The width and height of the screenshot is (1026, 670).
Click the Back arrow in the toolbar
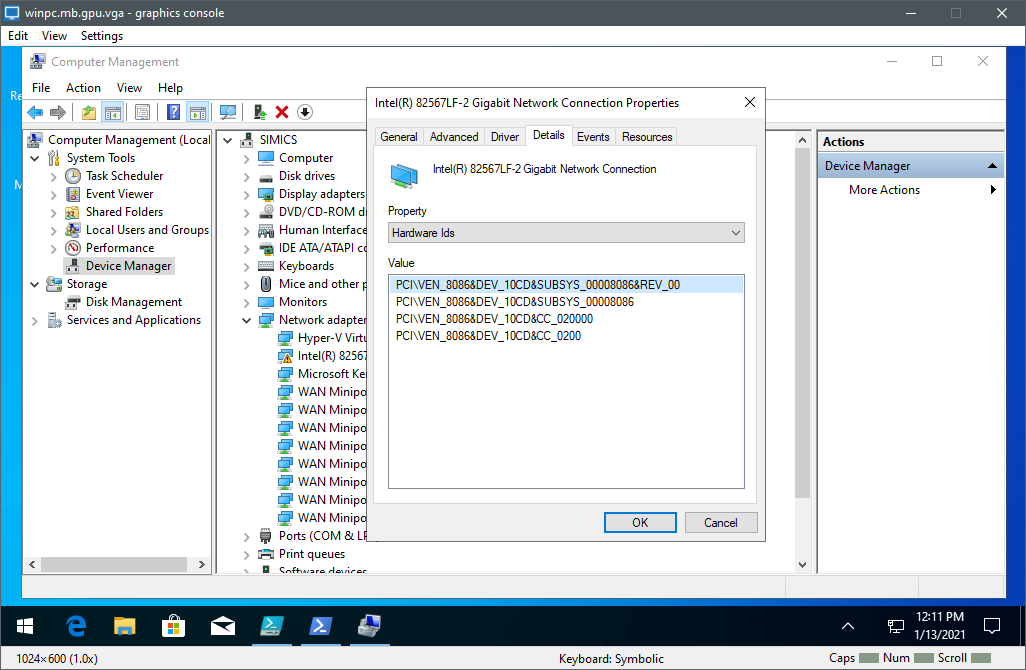(35, 112)
